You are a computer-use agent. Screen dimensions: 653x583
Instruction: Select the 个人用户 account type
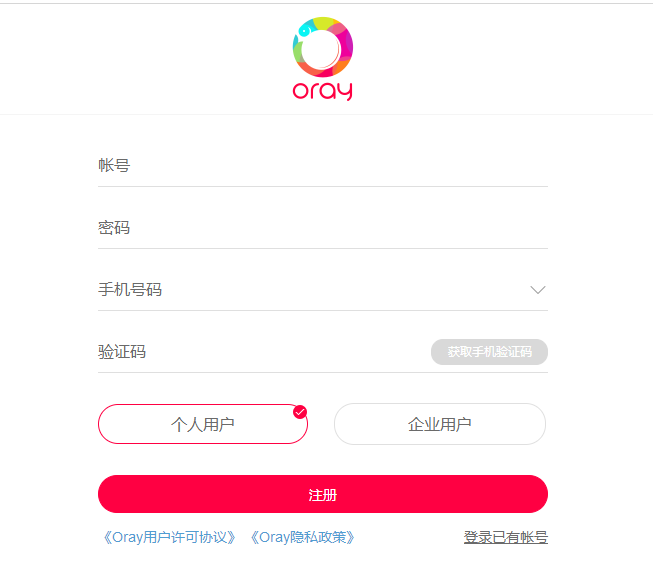pos(202,424)
